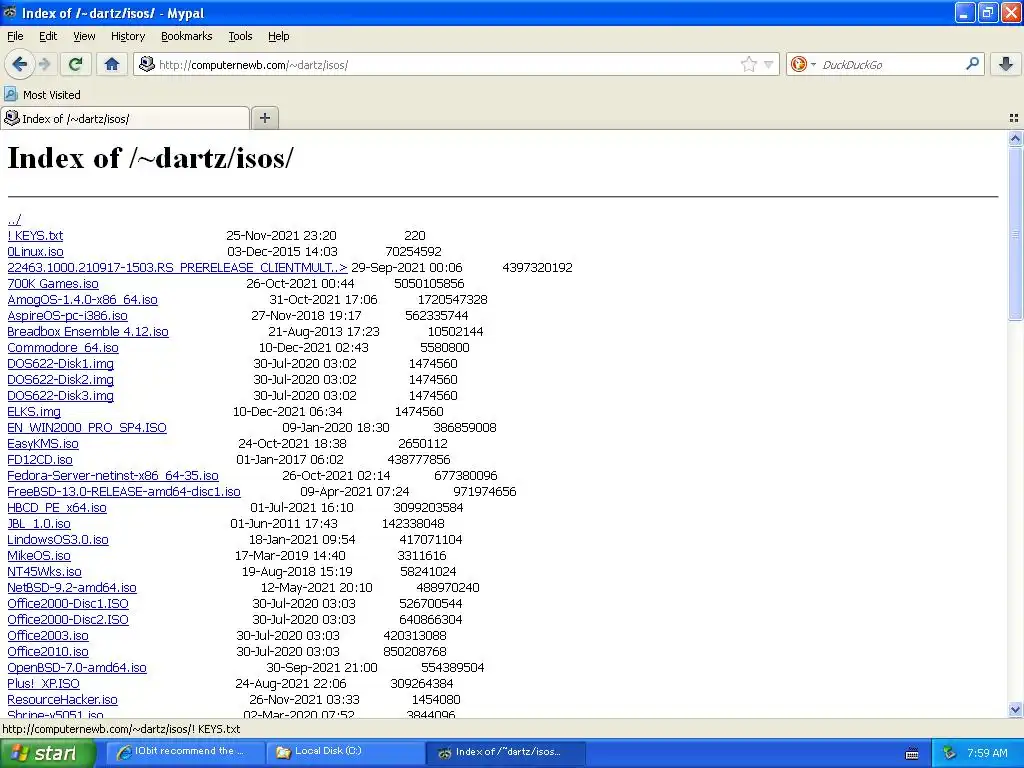Open ResourceHacker.iso link
The height and width of the screenshot is (768, 1024).
click(62, 699)
